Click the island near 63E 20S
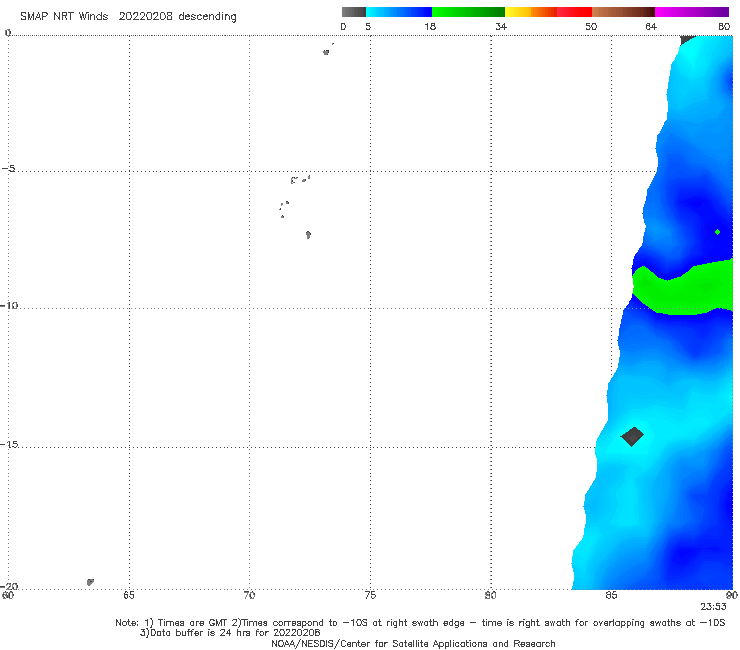Screen dimensions: 740x650 [x=90, y=582]
